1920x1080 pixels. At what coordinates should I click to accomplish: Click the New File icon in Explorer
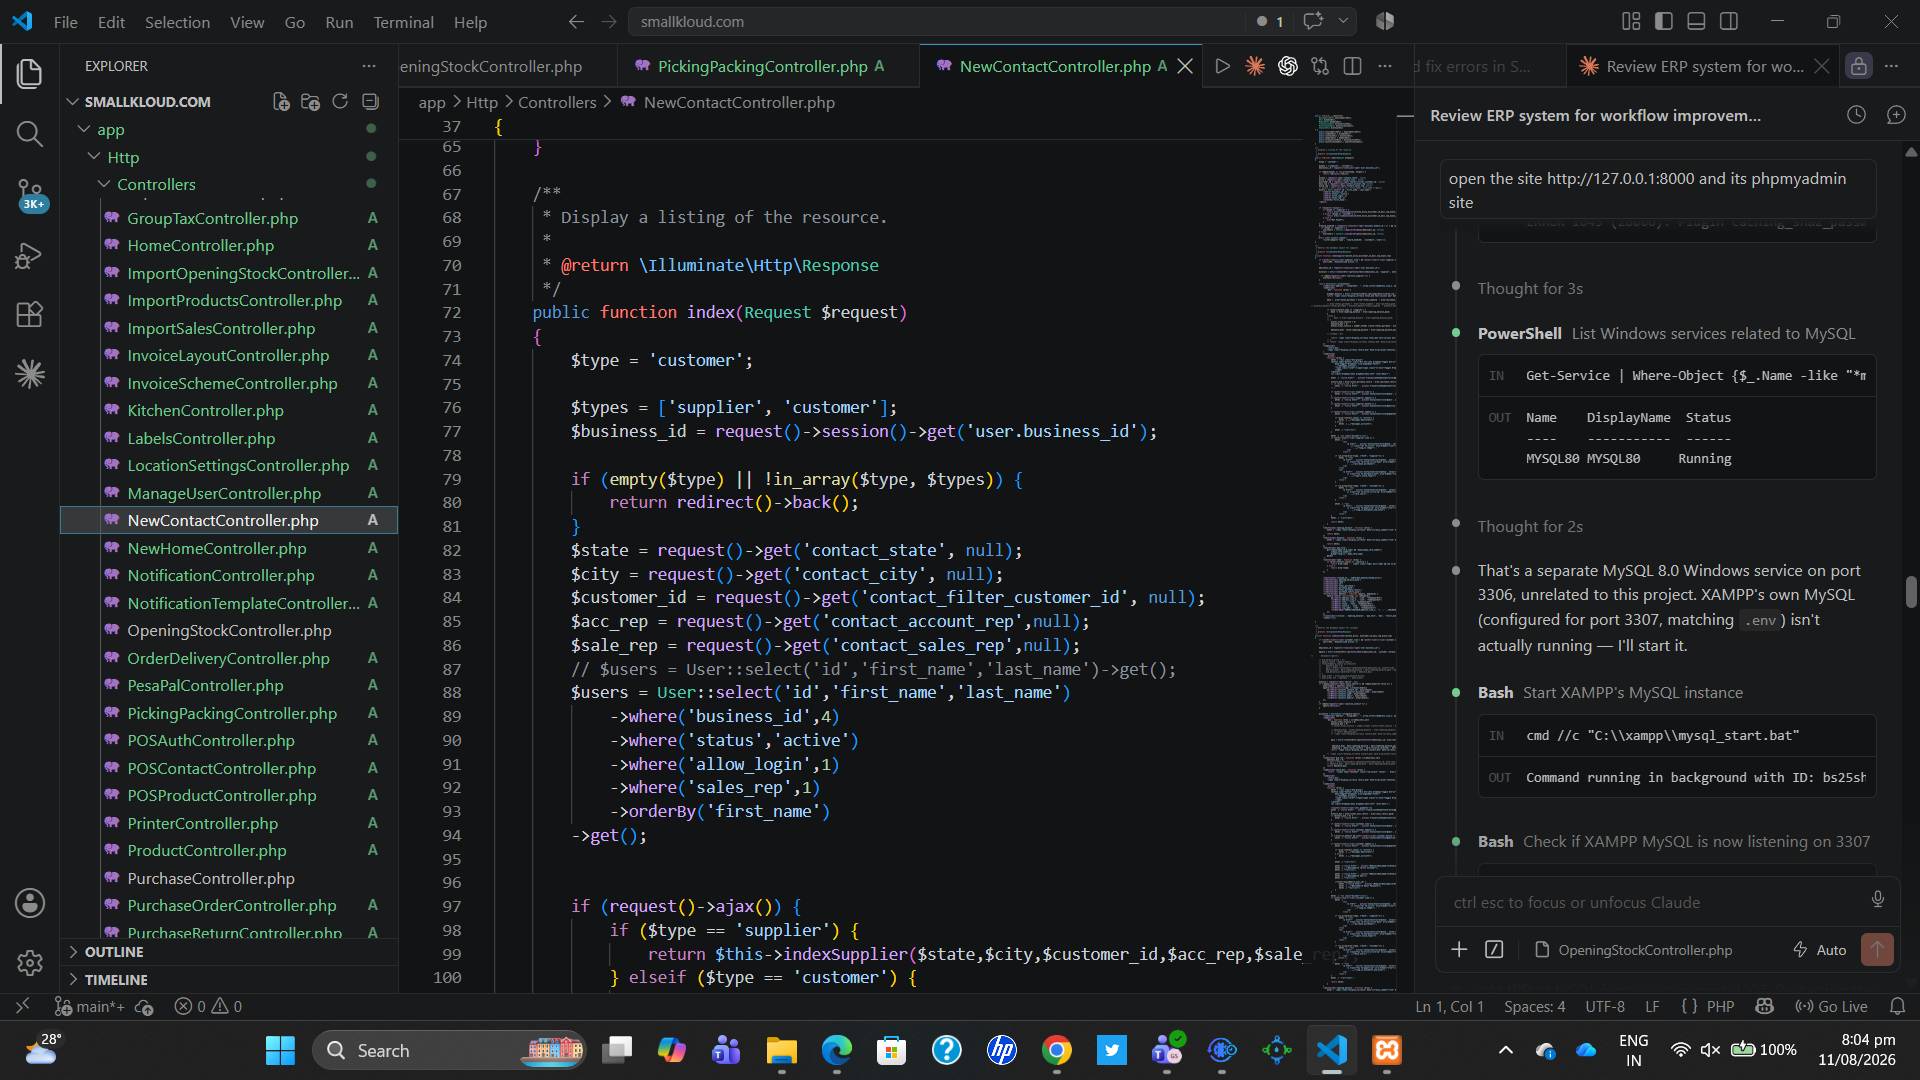281,102
